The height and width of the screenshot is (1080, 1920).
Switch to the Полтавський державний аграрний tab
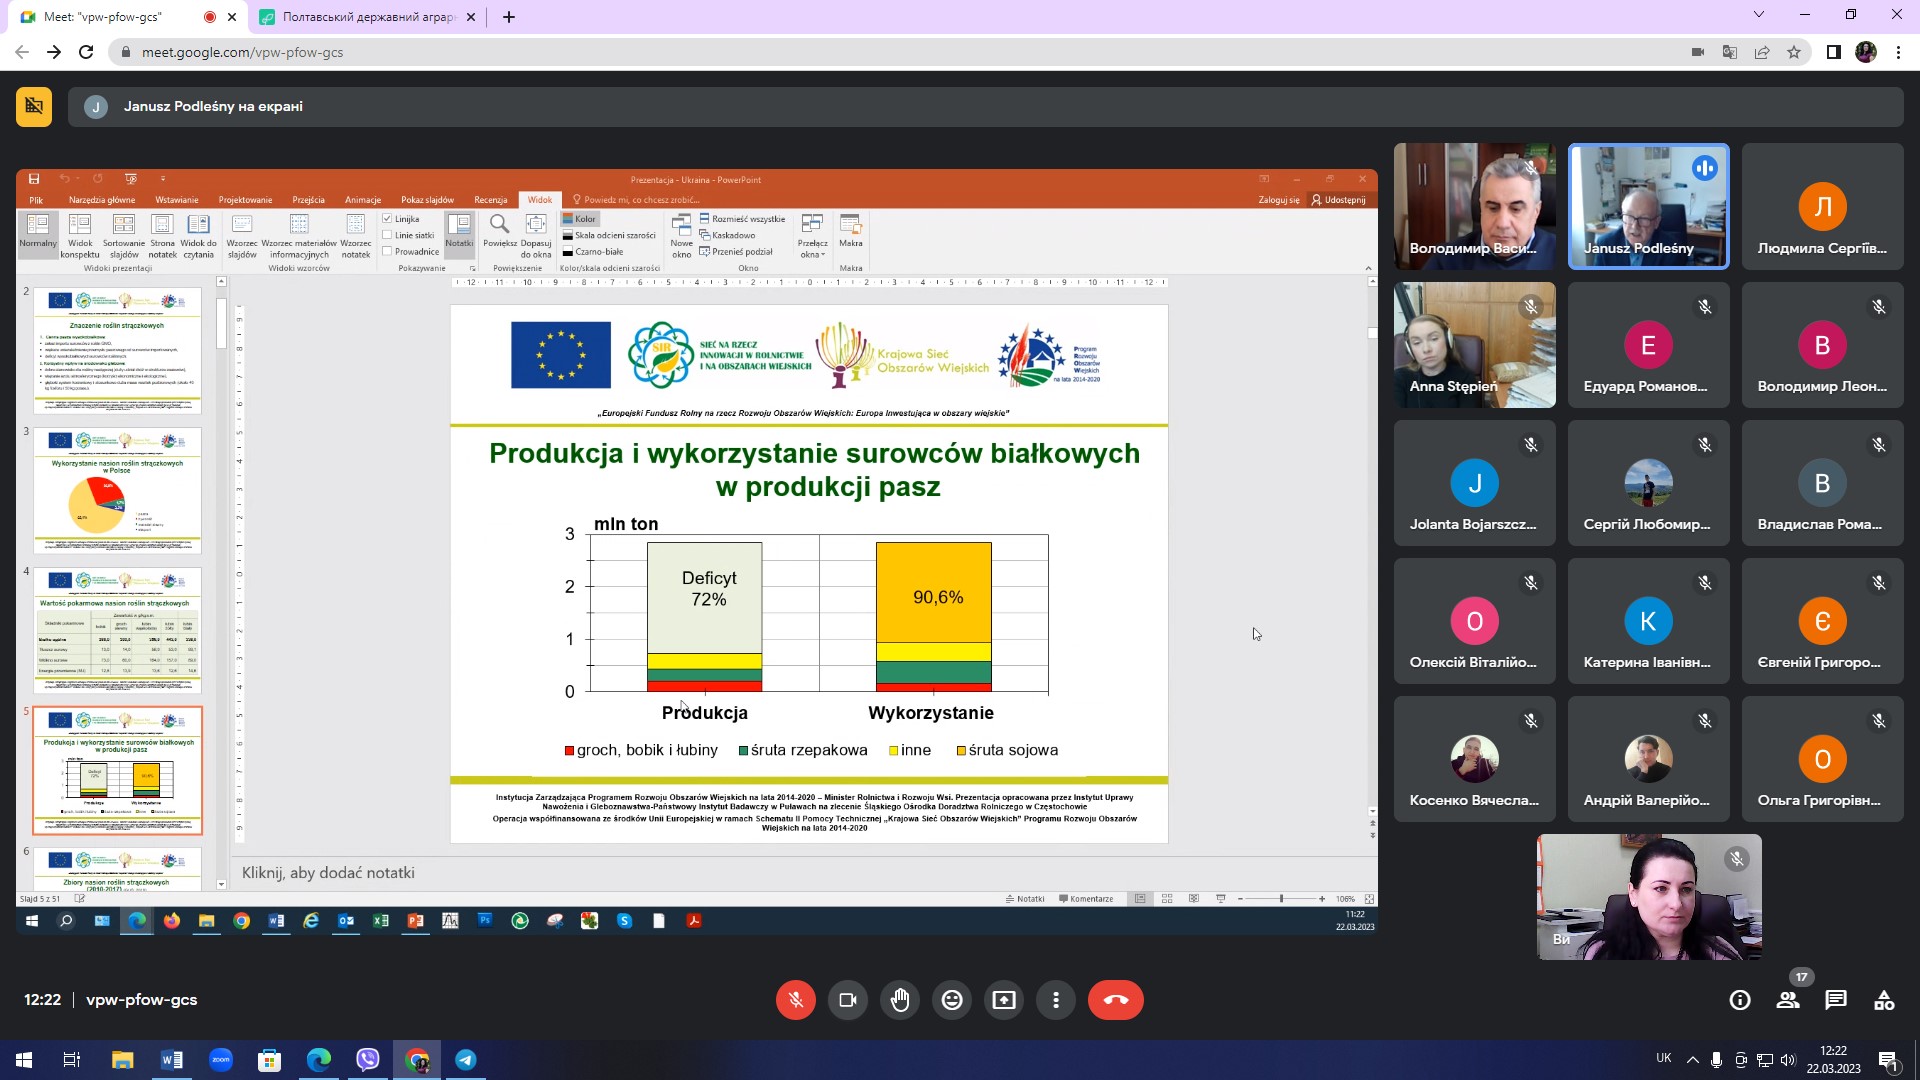click(x=367, y=17)
